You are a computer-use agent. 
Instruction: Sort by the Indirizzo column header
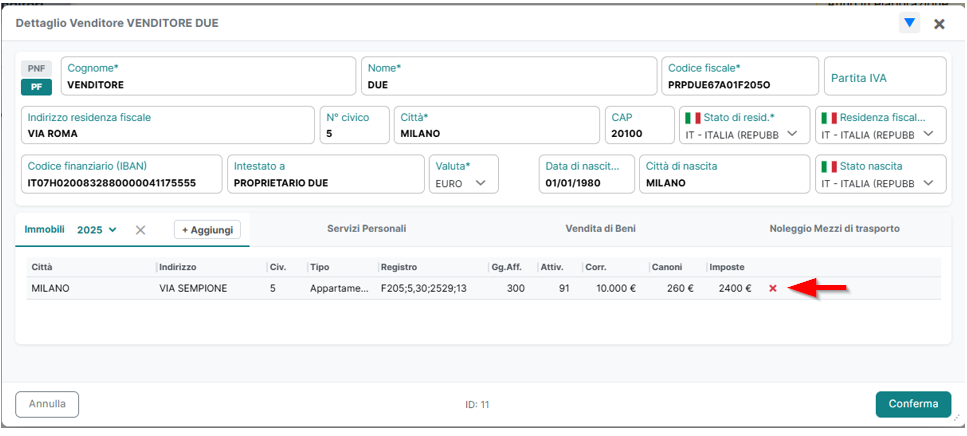(x=178, y=268)
